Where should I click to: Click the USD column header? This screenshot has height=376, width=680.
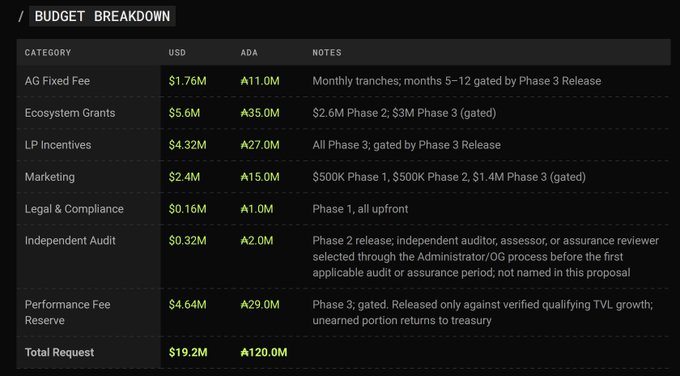177,52
